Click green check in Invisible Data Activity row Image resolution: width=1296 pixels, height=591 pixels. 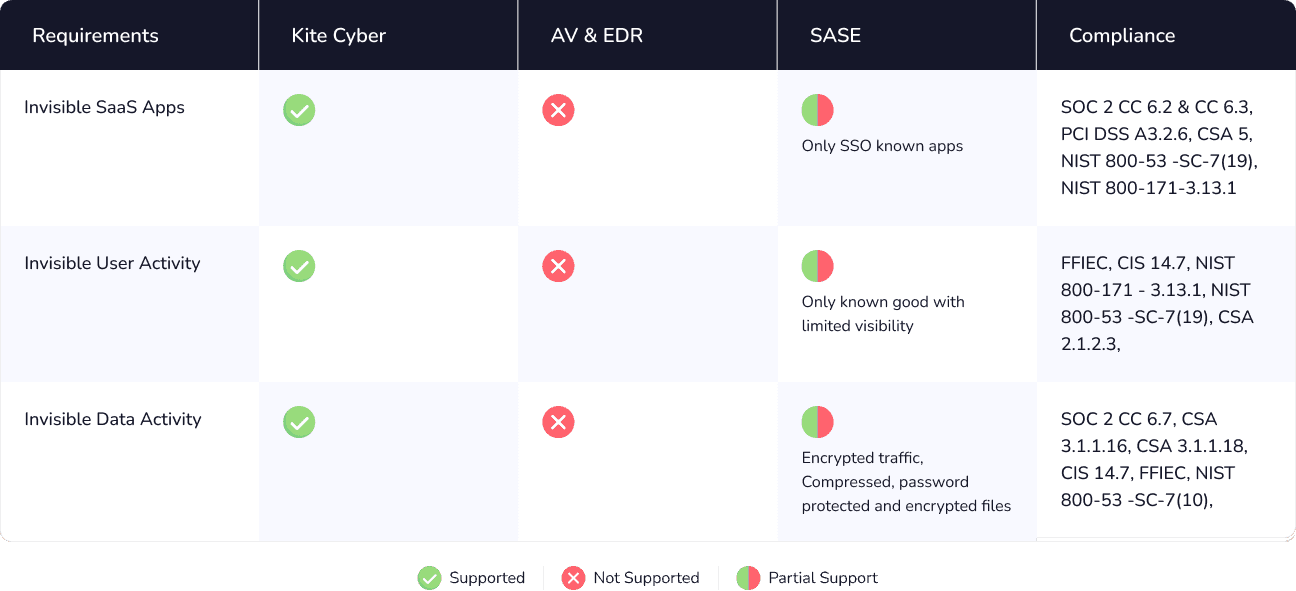(x=299, y=422)
